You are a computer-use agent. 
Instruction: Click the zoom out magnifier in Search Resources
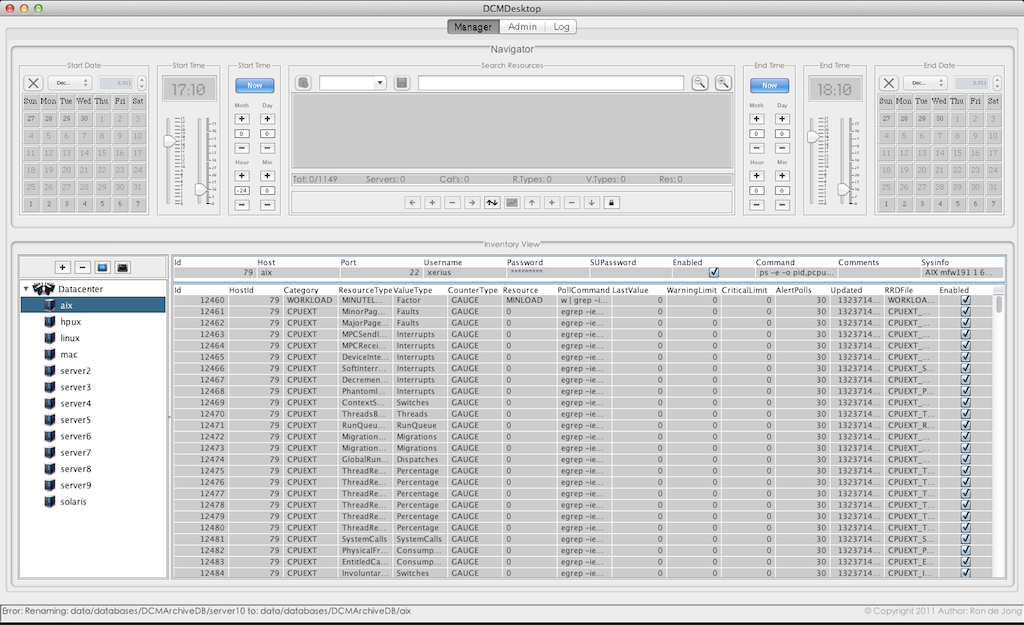tap(700, 83)
